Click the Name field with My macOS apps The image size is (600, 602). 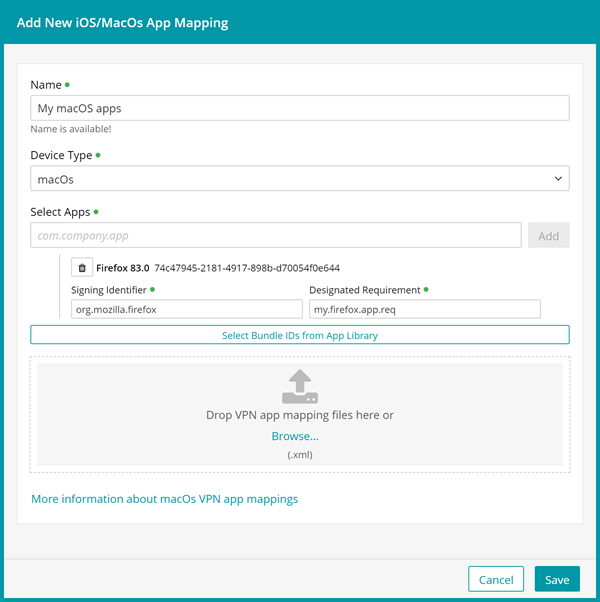pos(300,108)
